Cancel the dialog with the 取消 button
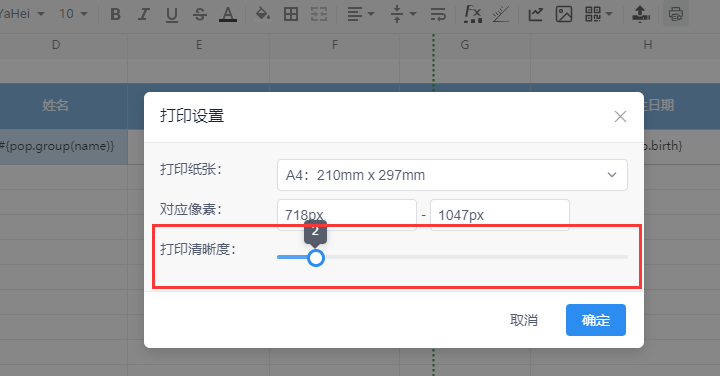 point(523,320)
